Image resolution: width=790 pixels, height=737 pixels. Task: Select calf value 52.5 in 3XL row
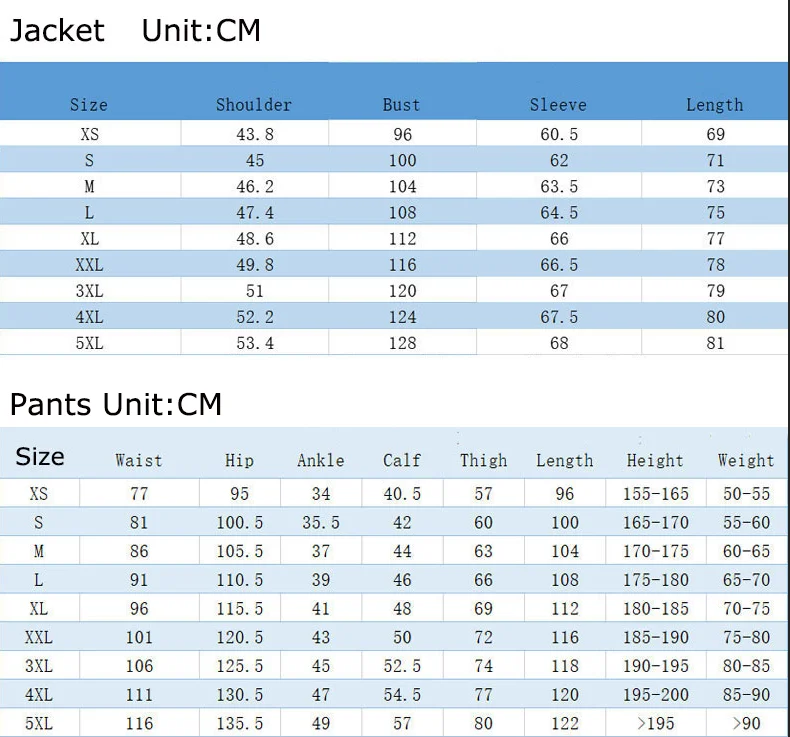[402, 666]
